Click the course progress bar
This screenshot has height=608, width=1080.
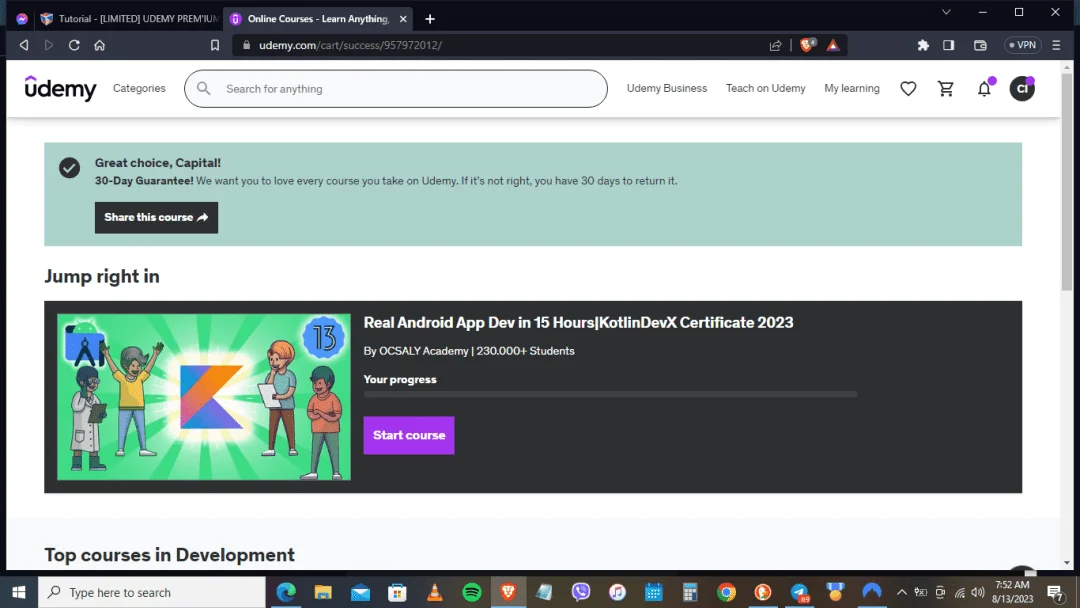click(610, 395)
